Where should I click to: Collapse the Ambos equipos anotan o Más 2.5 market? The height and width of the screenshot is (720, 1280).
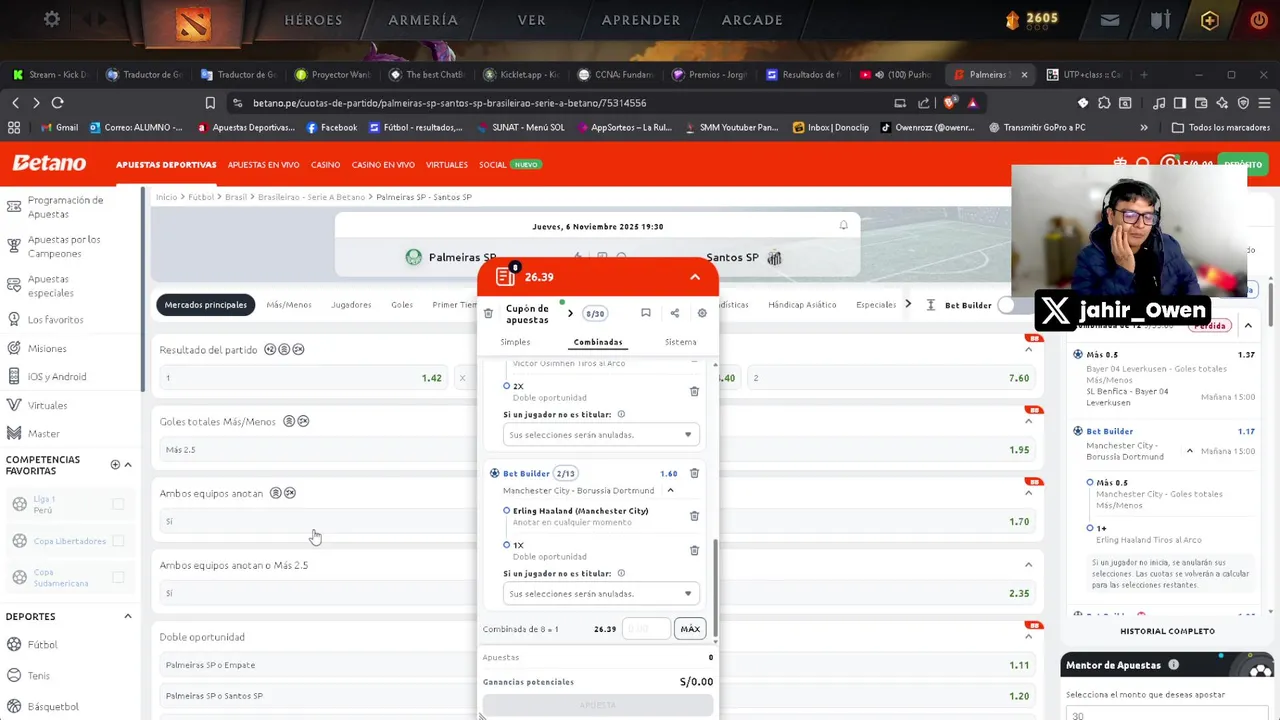pyautogui.click(x=1028, y=565)
